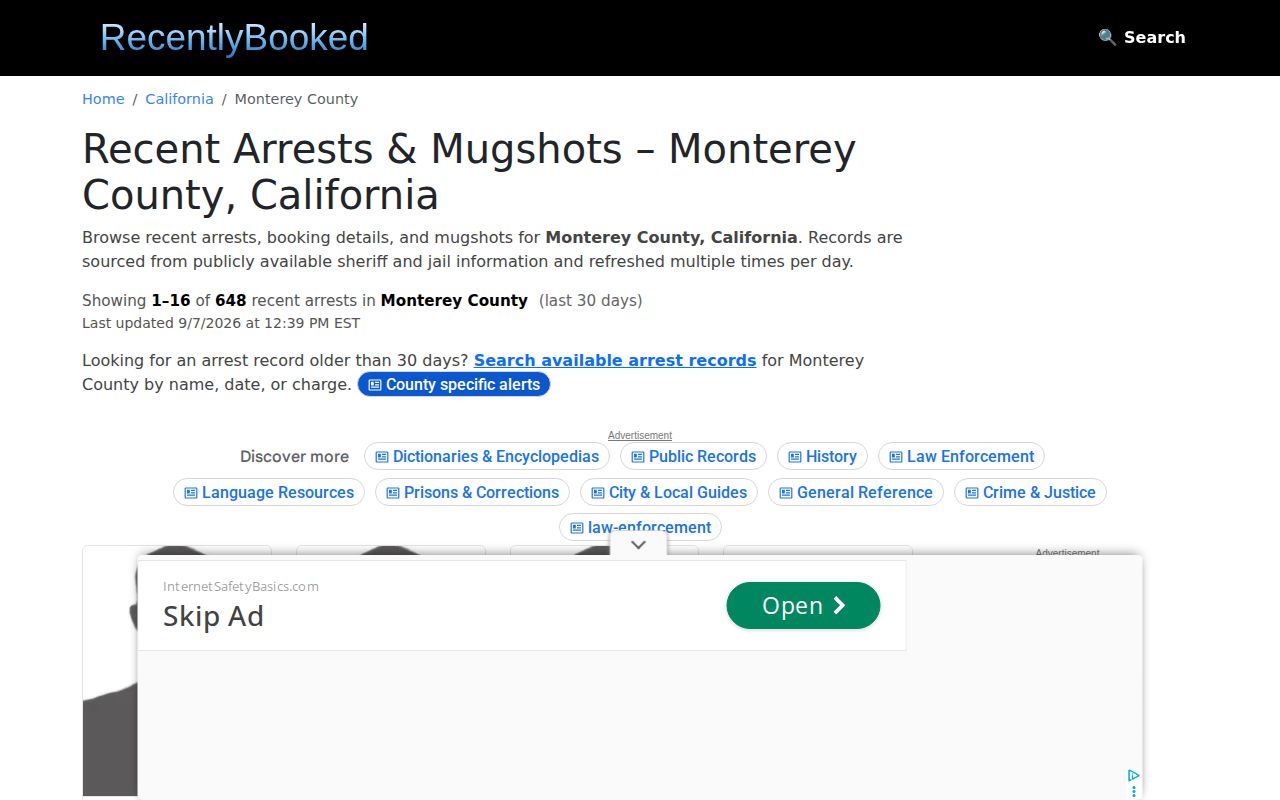
Task: Click the Law Enforcement chip icon
Action: point(896,457)
